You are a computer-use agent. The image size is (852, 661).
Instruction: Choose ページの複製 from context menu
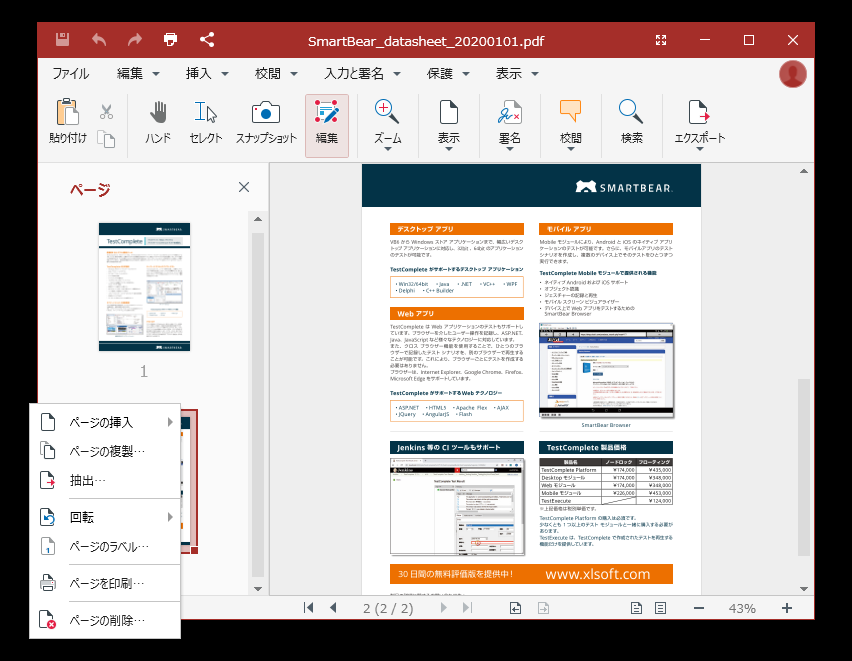click(x=105, y=451)
